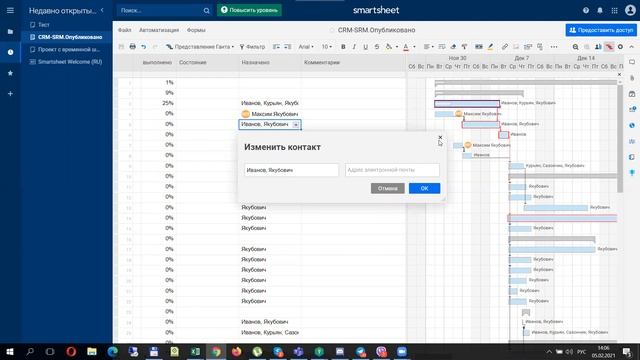Open Gantt project settings gear

620,47
